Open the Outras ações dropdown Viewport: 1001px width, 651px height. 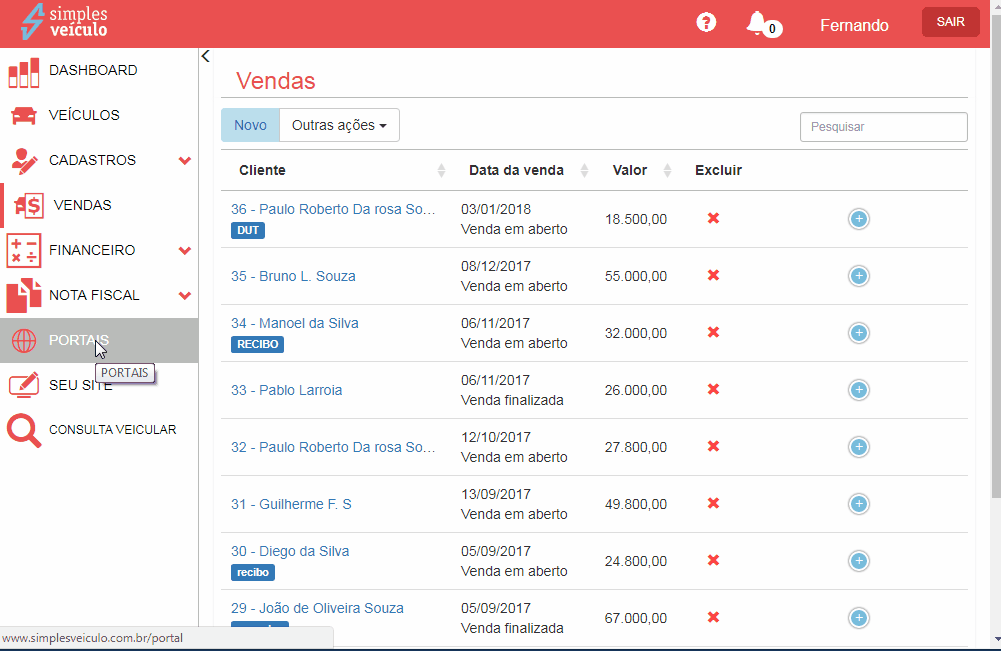339,125
